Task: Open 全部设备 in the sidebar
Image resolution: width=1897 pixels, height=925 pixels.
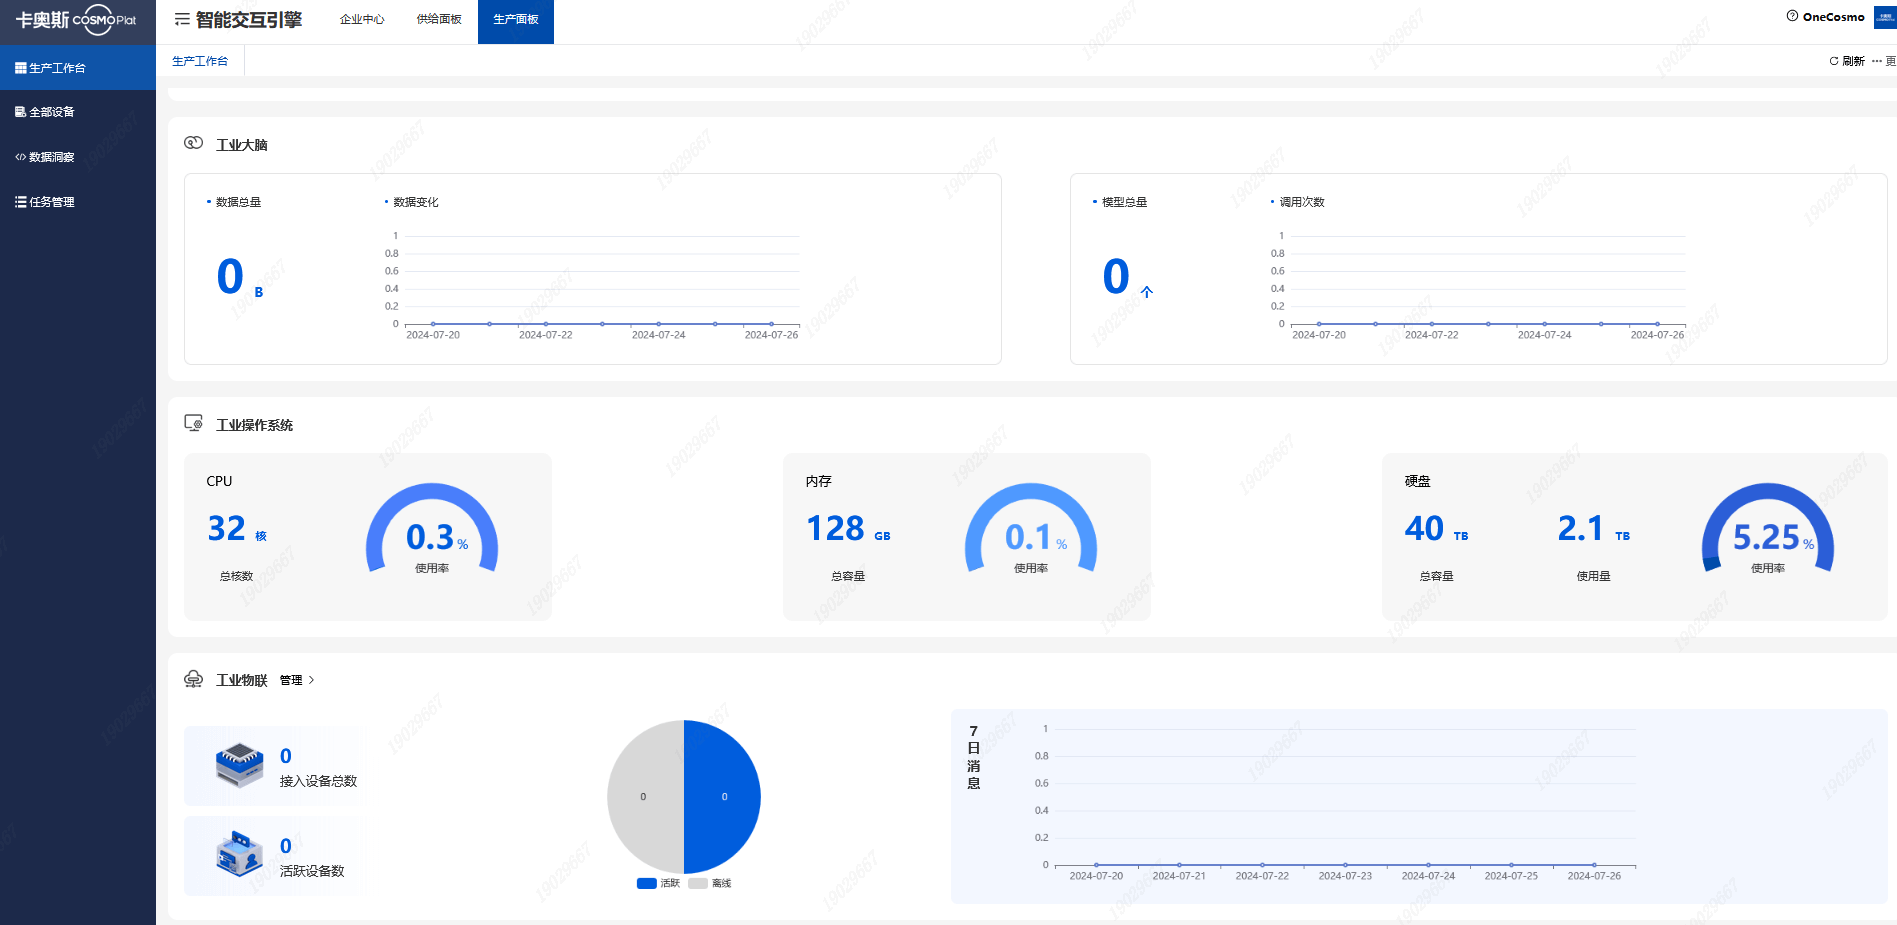Action: click(x=52, y=112)
